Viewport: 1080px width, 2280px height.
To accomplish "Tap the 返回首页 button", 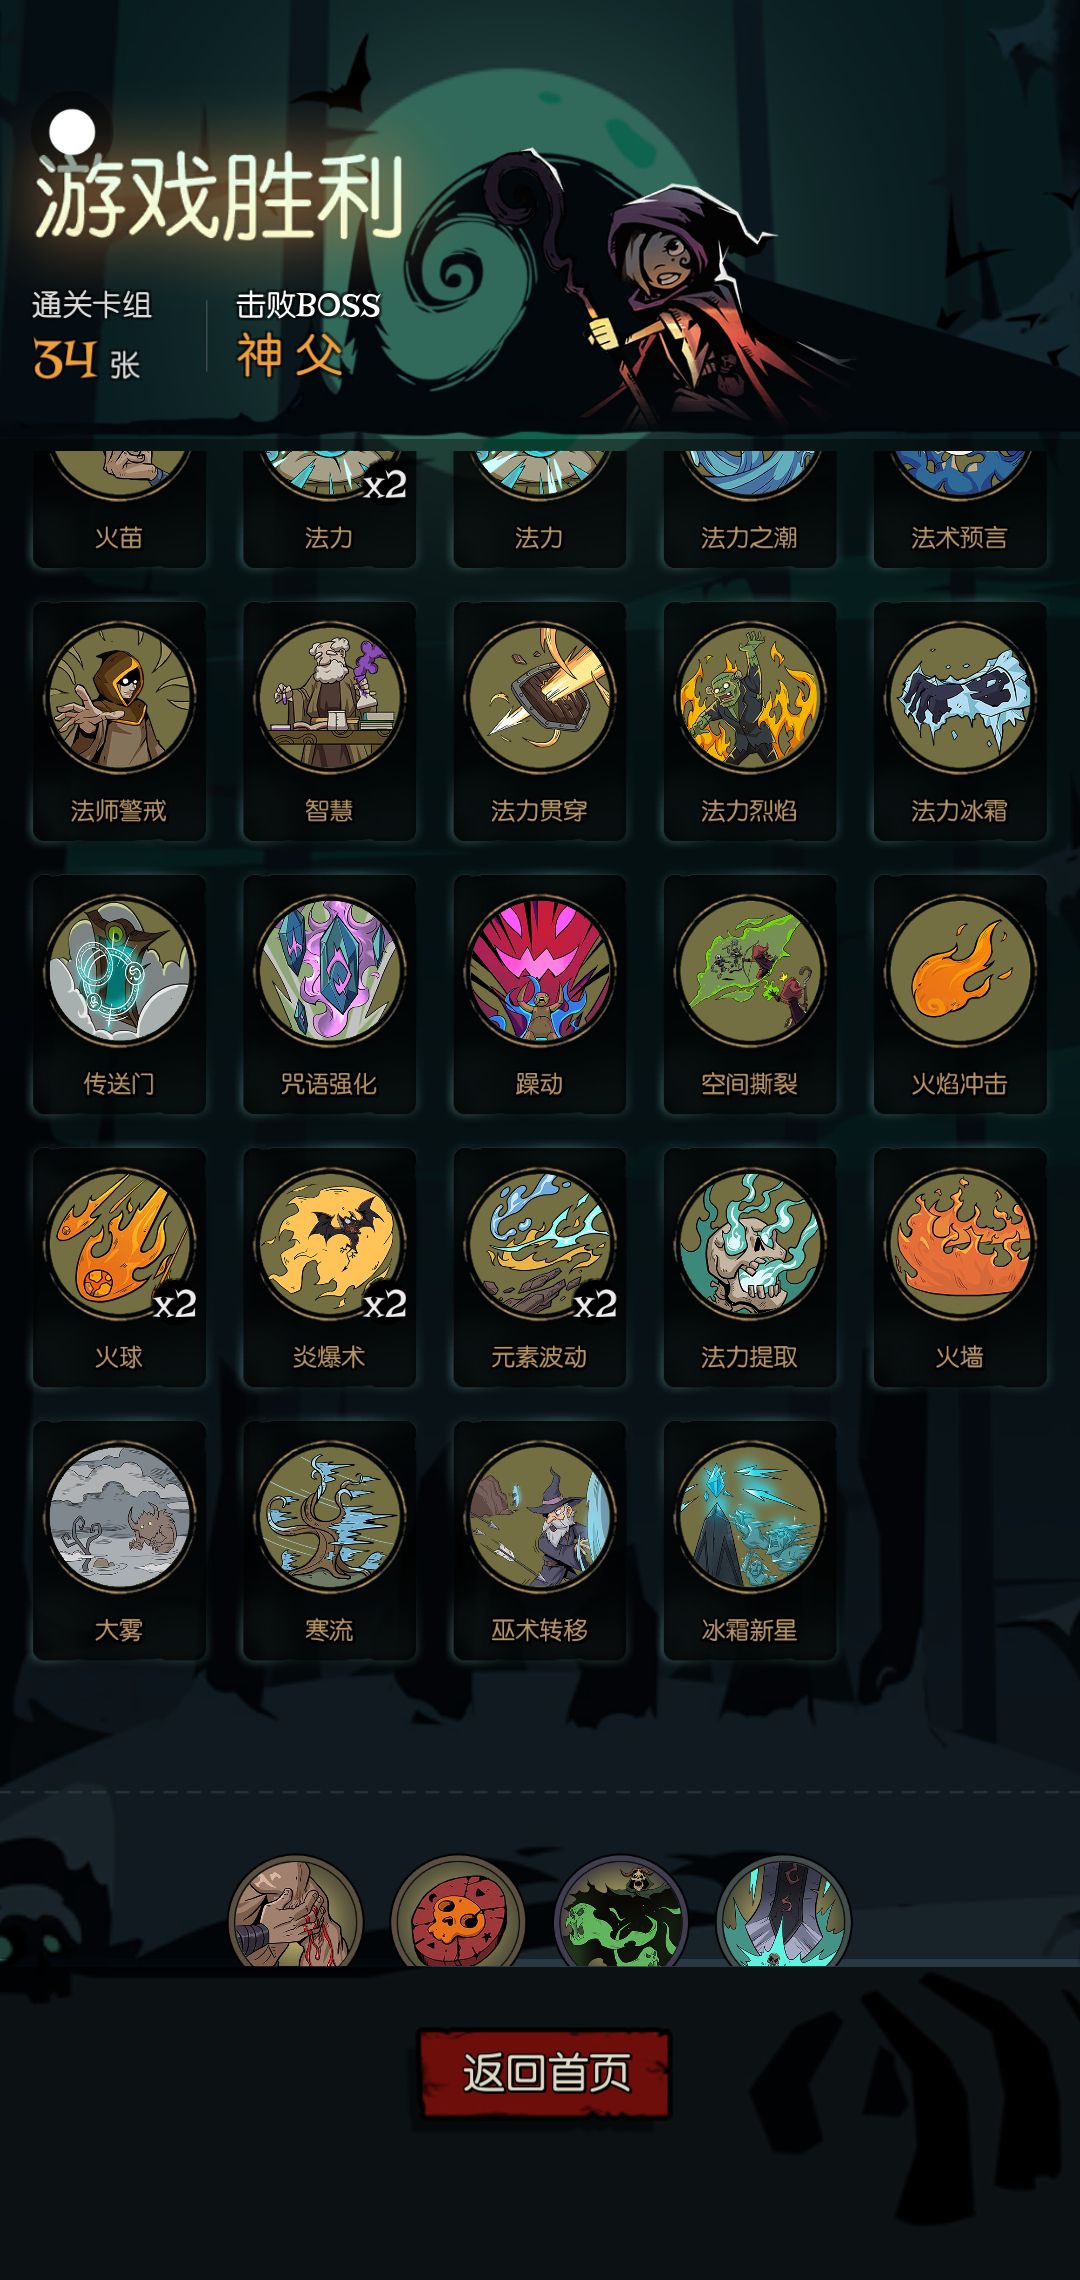I will click(x=544, y=2072).
